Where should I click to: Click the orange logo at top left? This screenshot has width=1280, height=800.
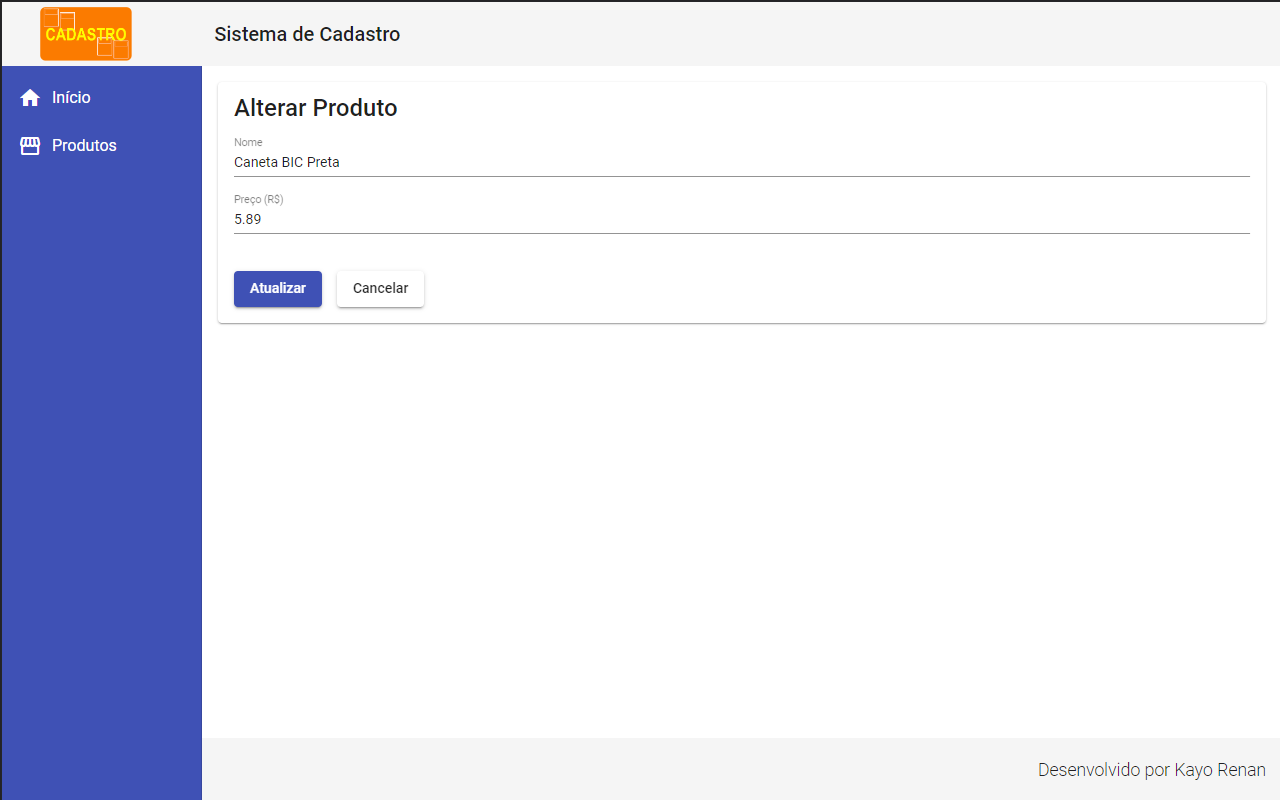[x=85, y=33]
